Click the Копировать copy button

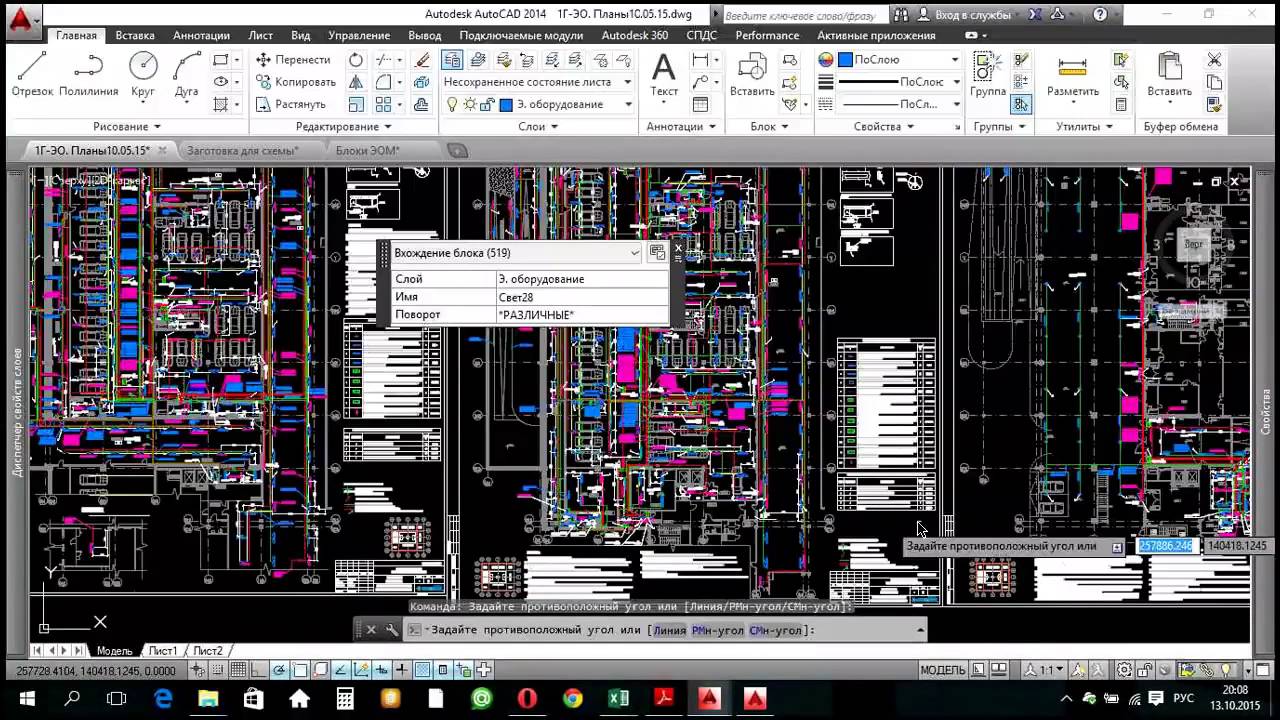295,82
